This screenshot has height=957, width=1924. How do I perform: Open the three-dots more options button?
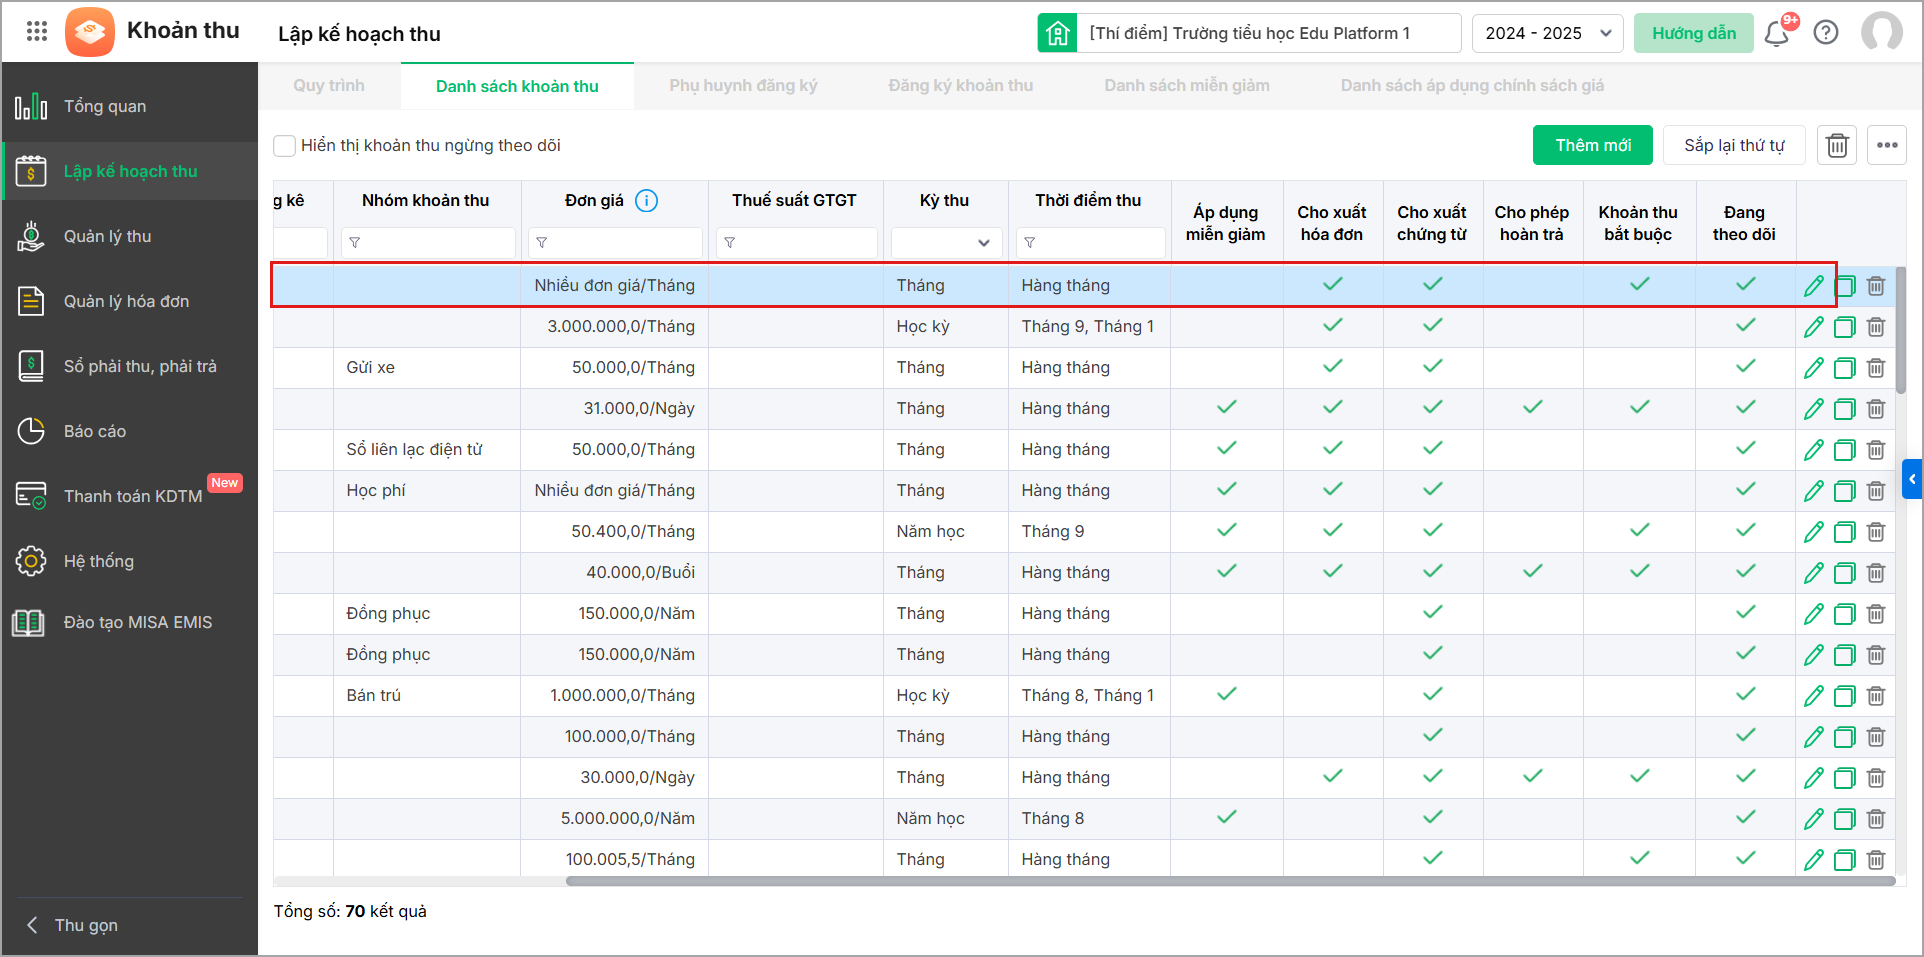pos(1887,146)
